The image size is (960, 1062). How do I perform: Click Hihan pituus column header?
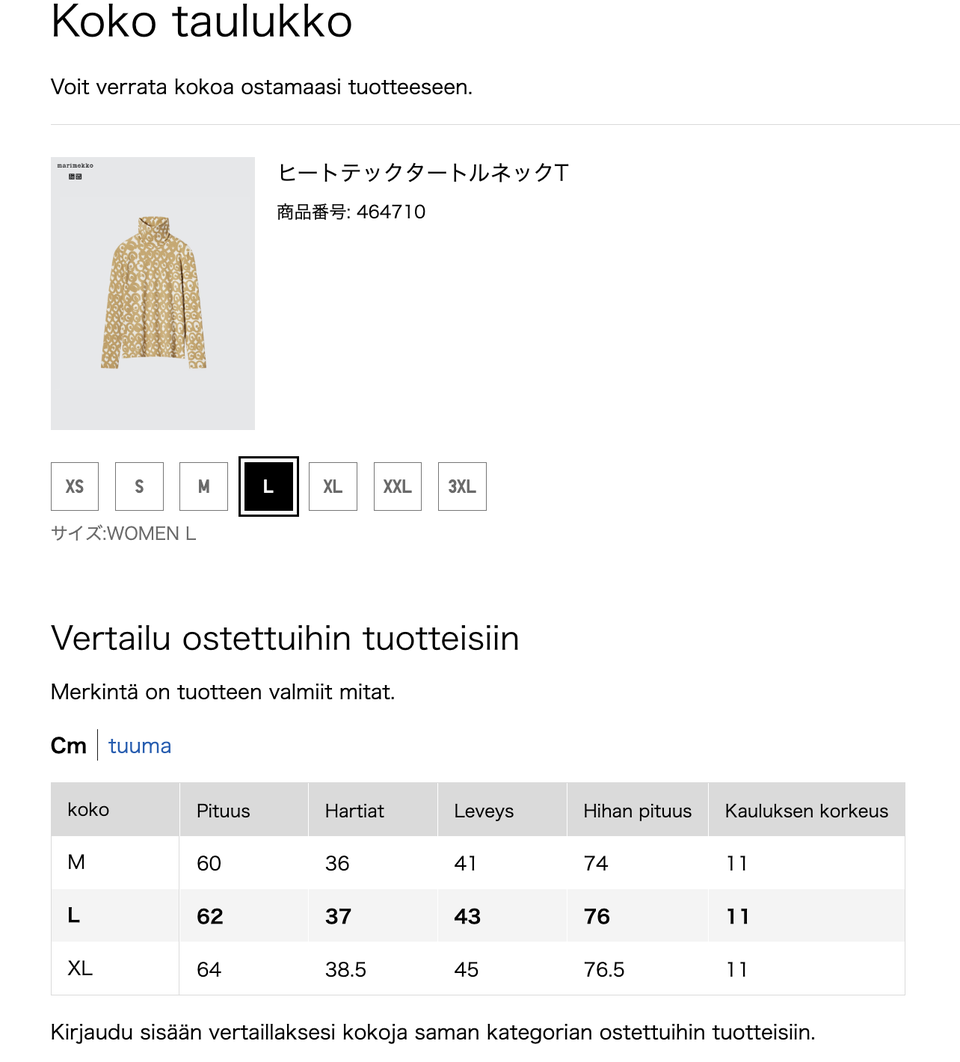(637, 811)
